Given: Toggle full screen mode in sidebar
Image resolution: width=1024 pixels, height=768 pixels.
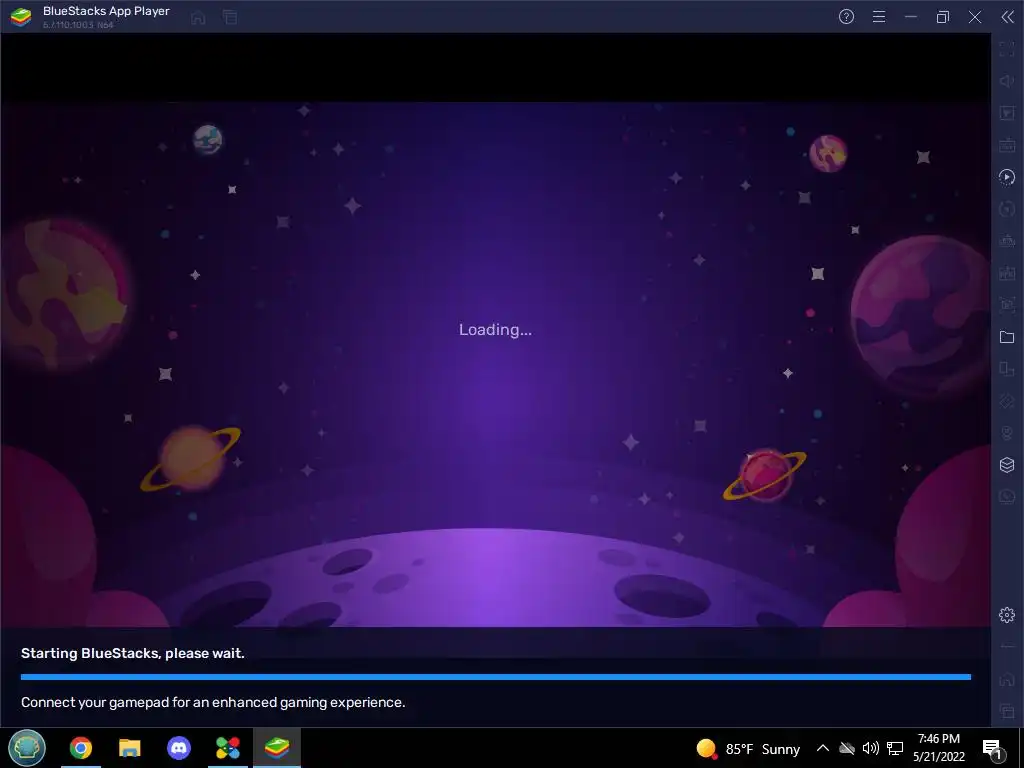Looking at the screenshot, I should 1007,49.
